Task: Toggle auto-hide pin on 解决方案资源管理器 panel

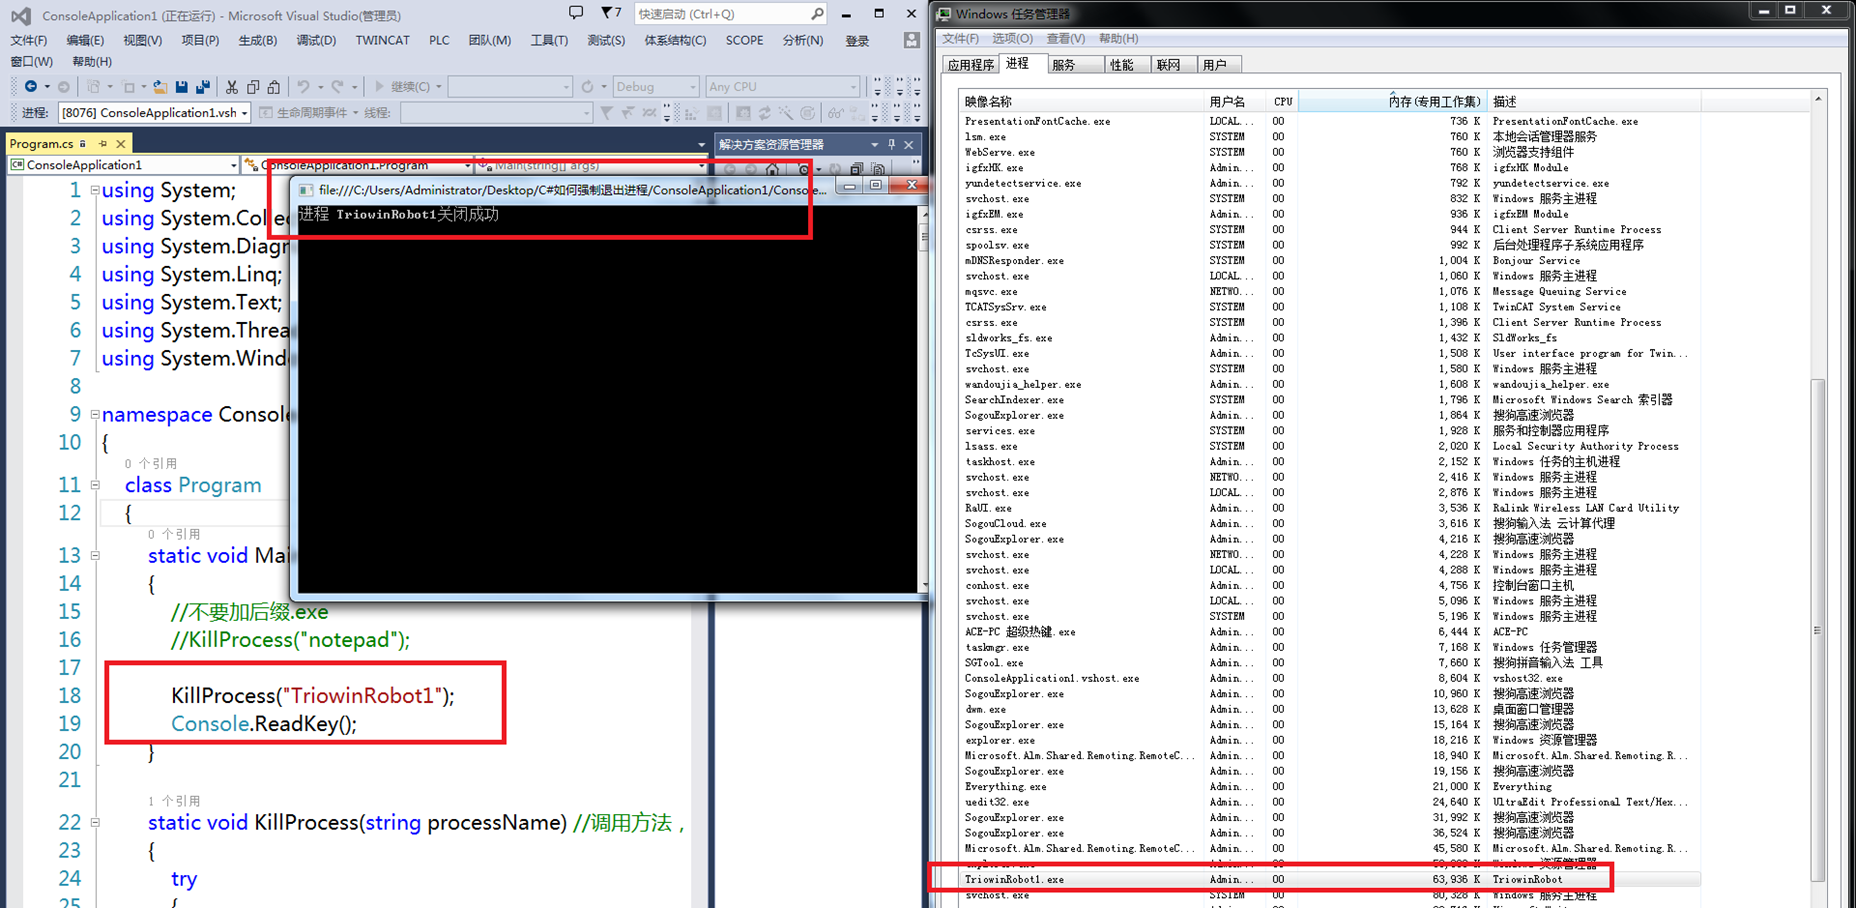Action: coord(891,145)
